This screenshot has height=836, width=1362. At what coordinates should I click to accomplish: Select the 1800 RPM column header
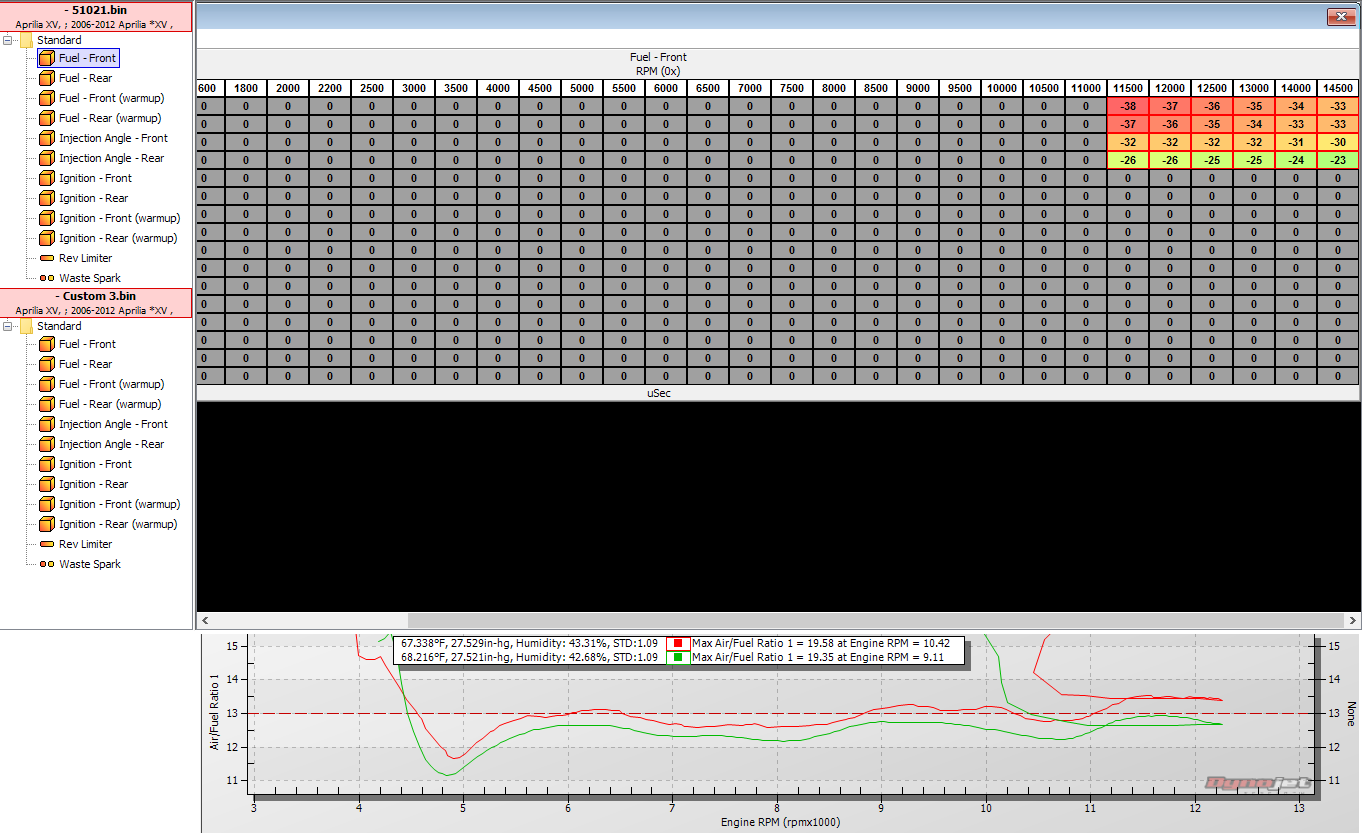tap(246, 88)
